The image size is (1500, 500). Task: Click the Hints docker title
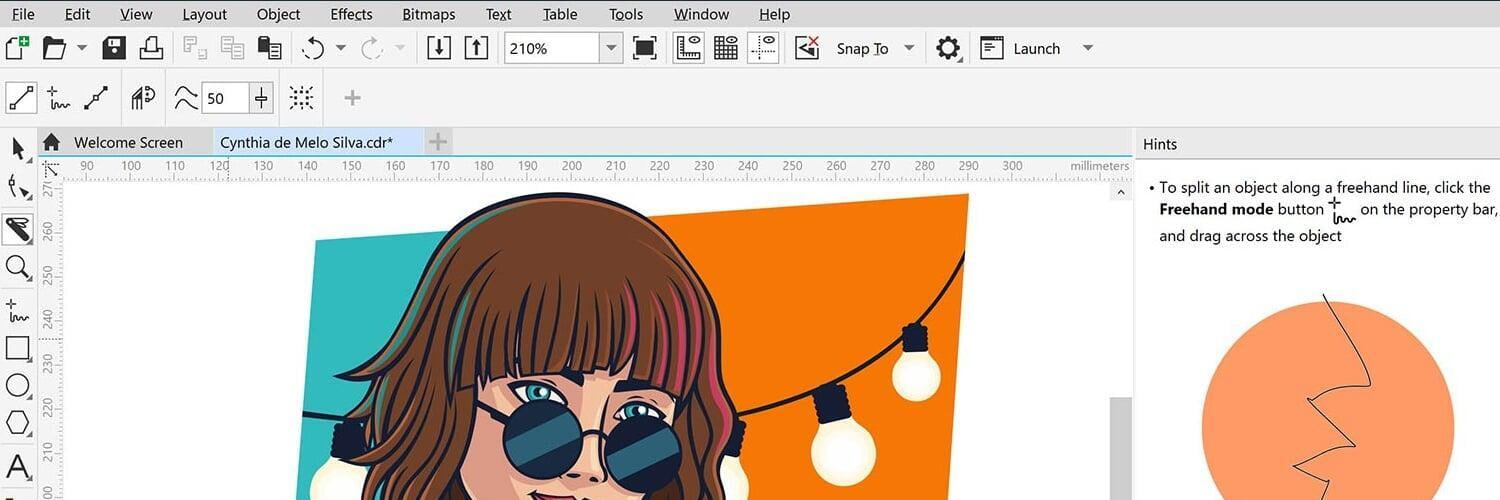coord(1160,144)
